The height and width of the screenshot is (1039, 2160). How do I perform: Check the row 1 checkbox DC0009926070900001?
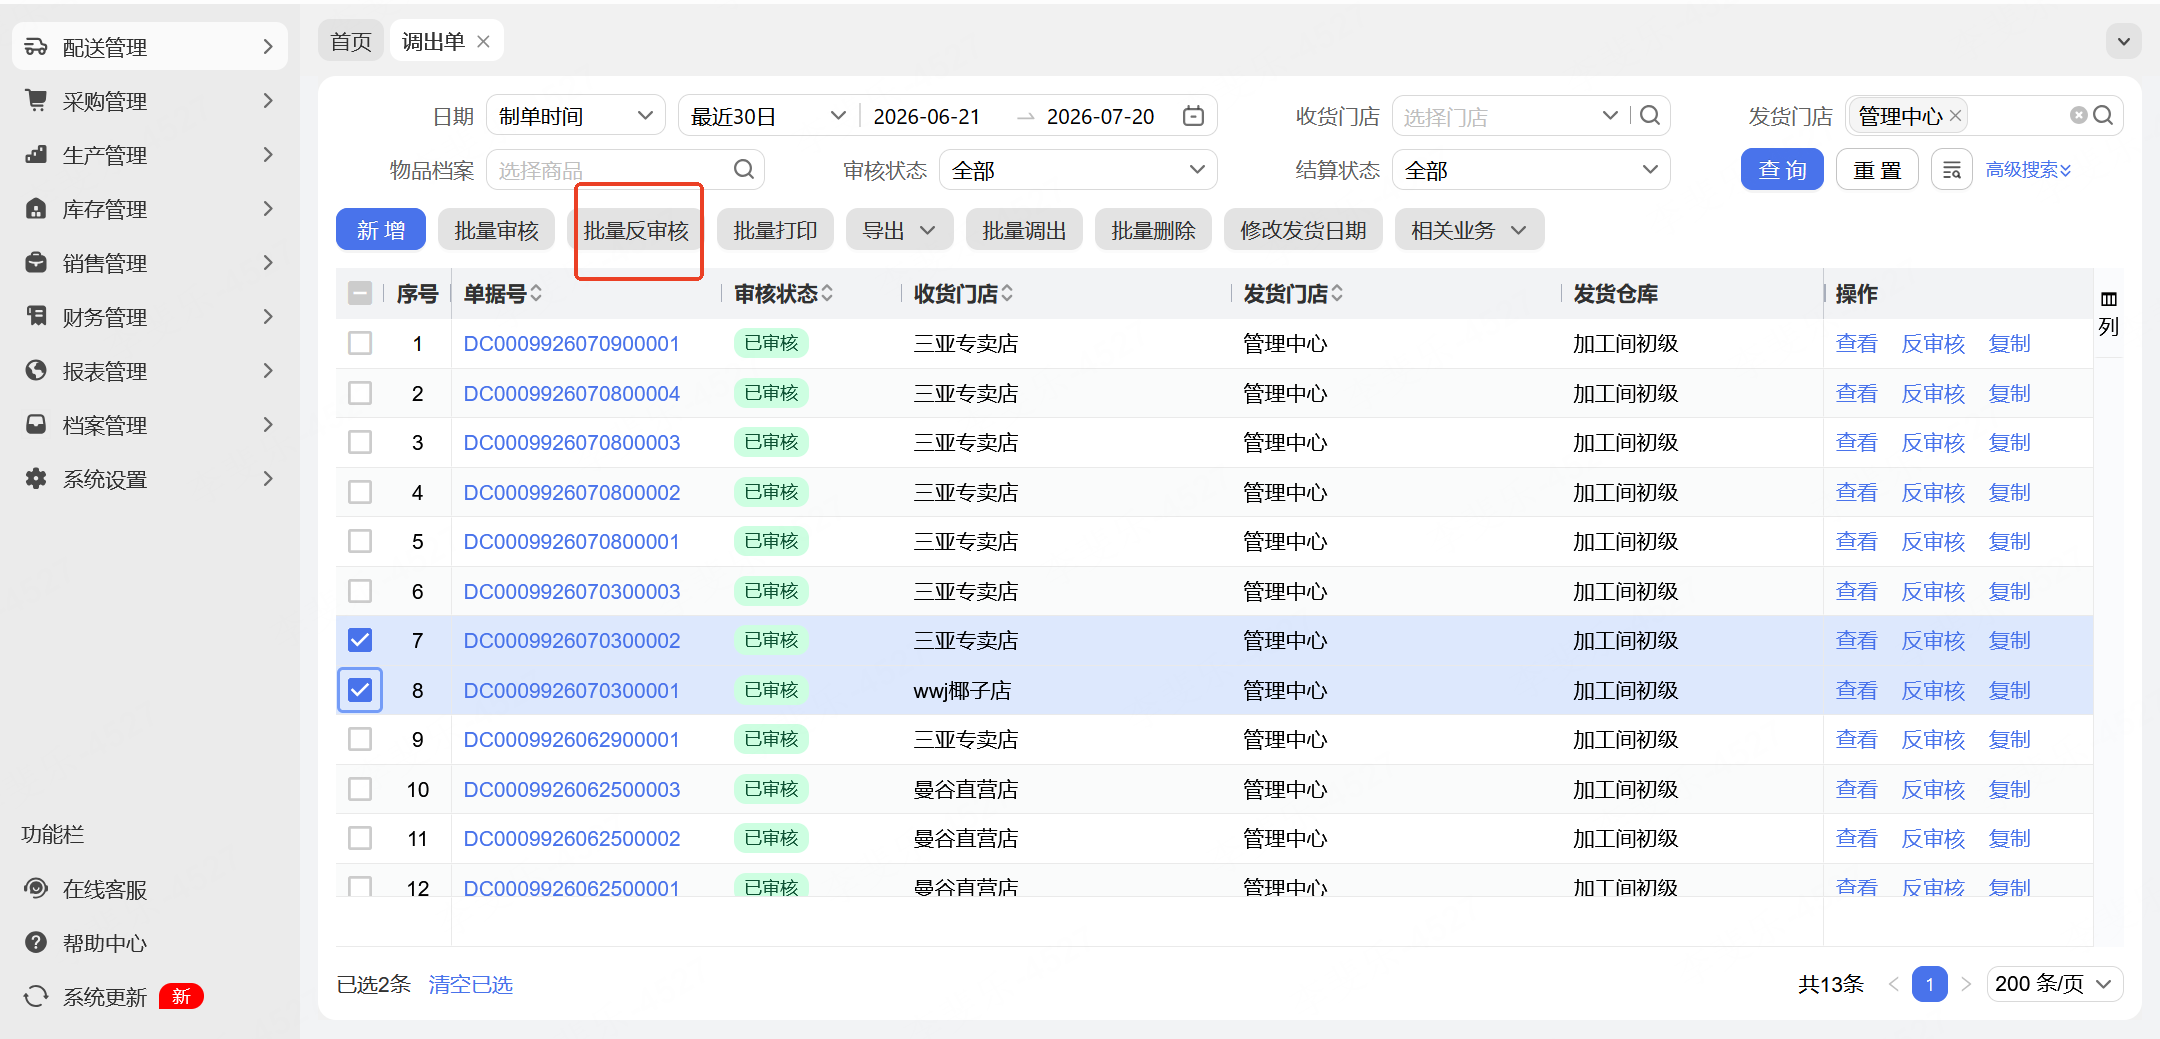click(x=360, y=343)
